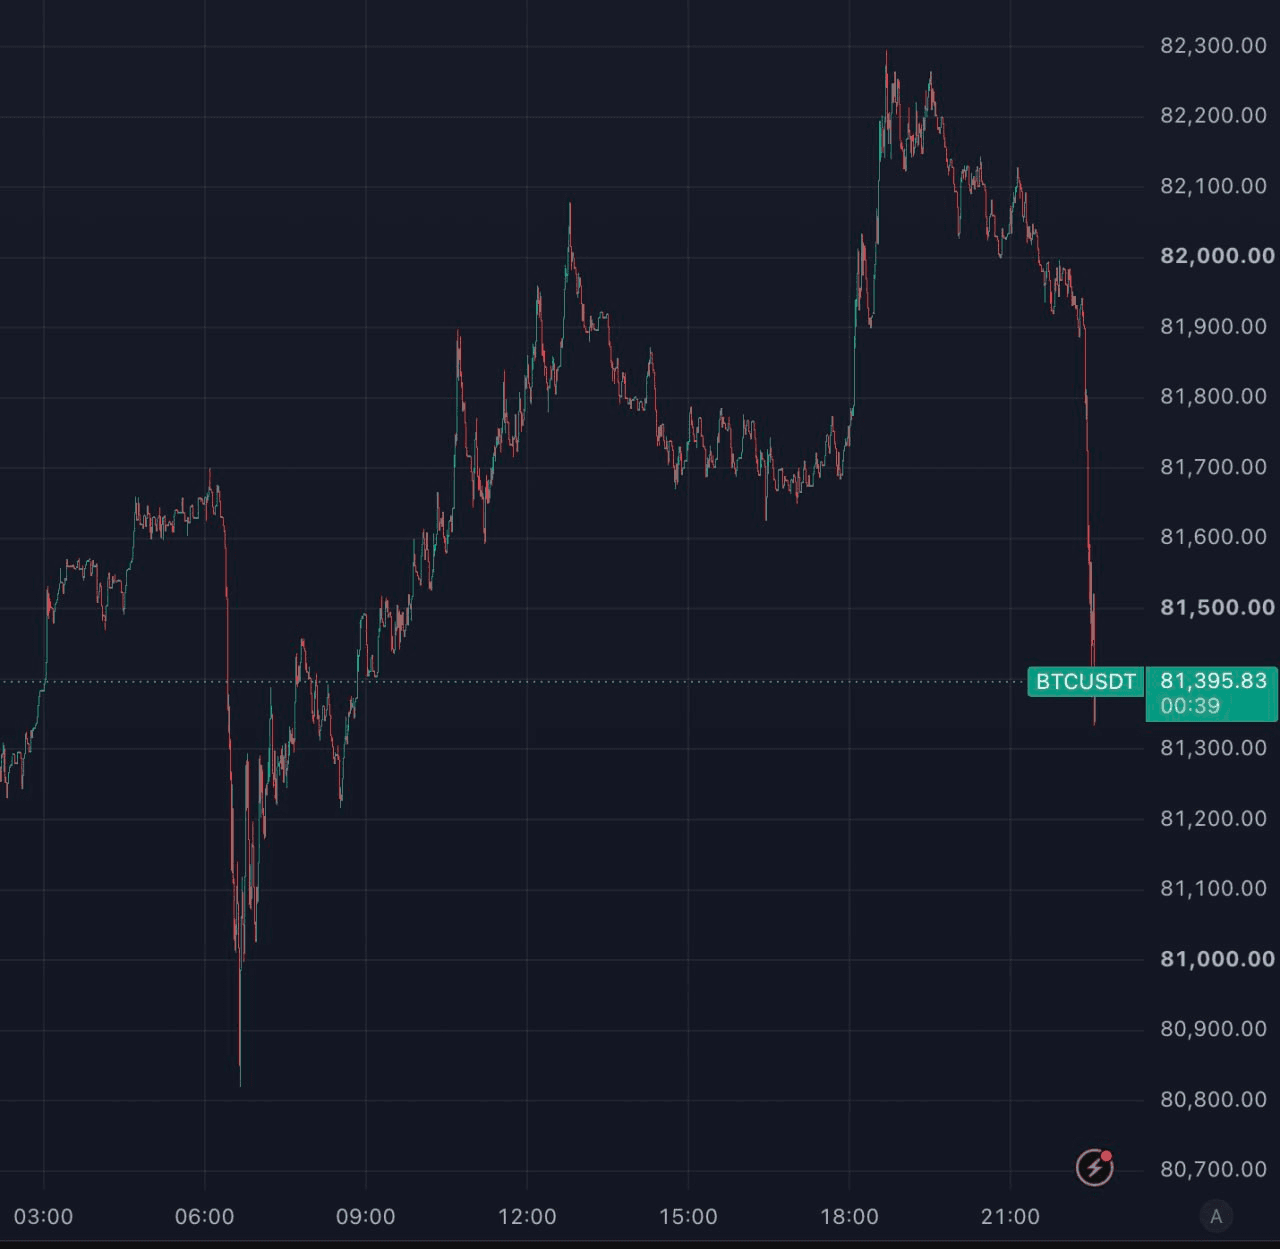Select the 18:00 time axis label
Screen dimensions: 1280x1249
(849, 1217)
